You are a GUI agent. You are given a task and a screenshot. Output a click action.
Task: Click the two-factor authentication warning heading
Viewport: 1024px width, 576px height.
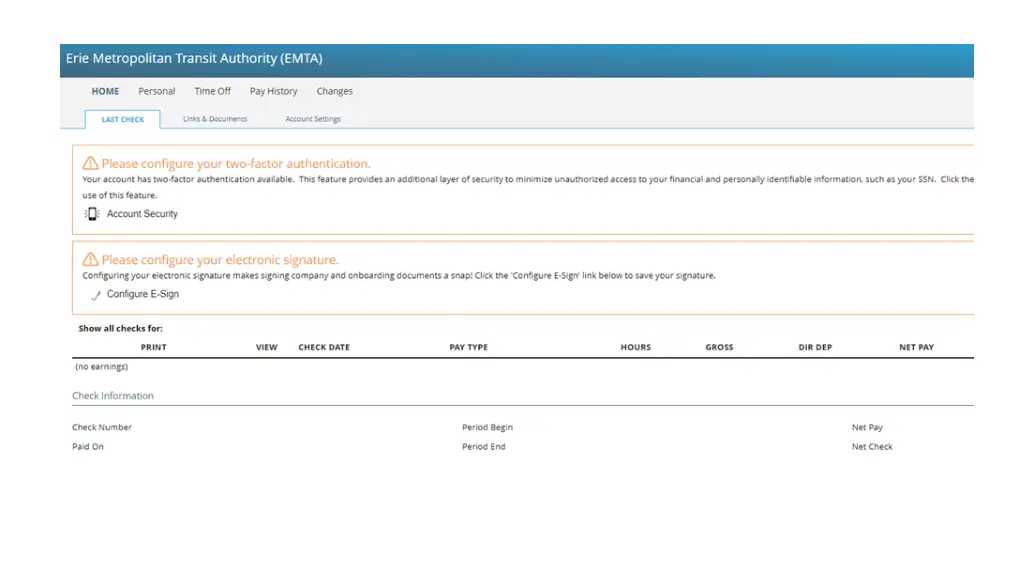coord(236,163)
